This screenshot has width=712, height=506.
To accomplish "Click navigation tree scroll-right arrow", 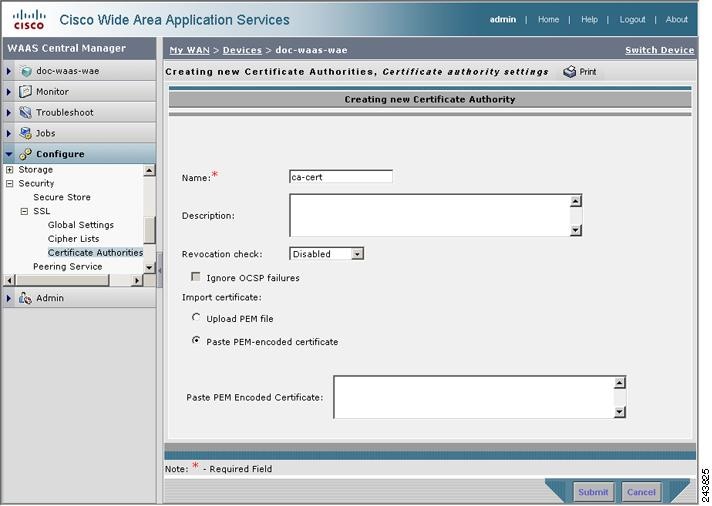I will click(137, 280).
